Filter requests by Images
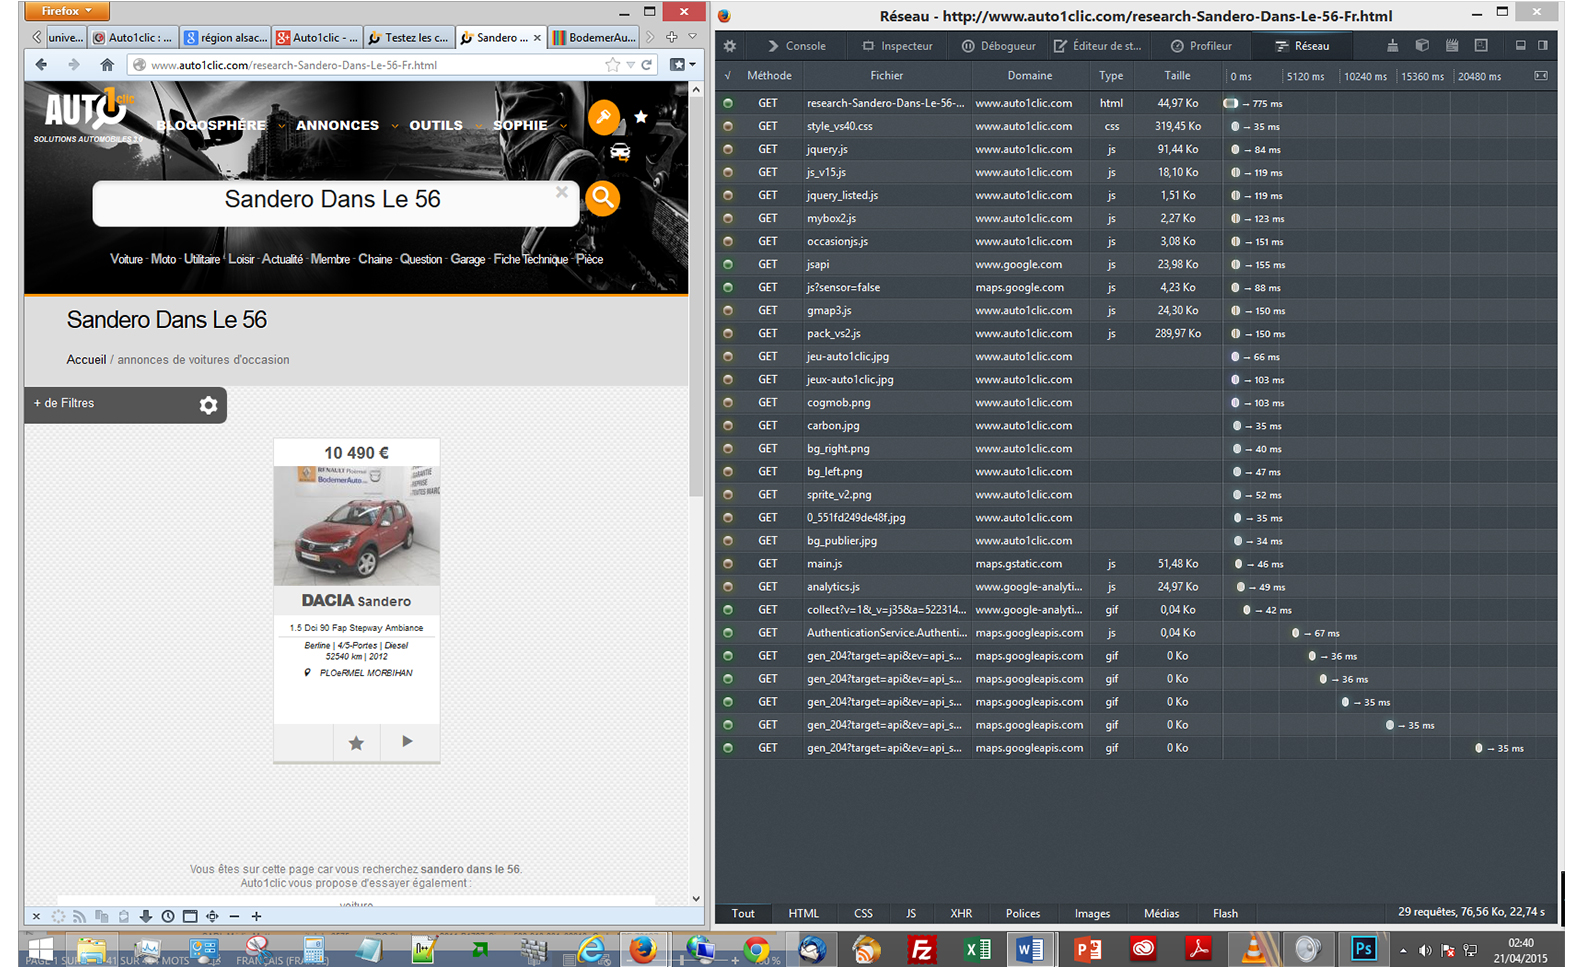1584x967 pixels. coord(1092,913)
